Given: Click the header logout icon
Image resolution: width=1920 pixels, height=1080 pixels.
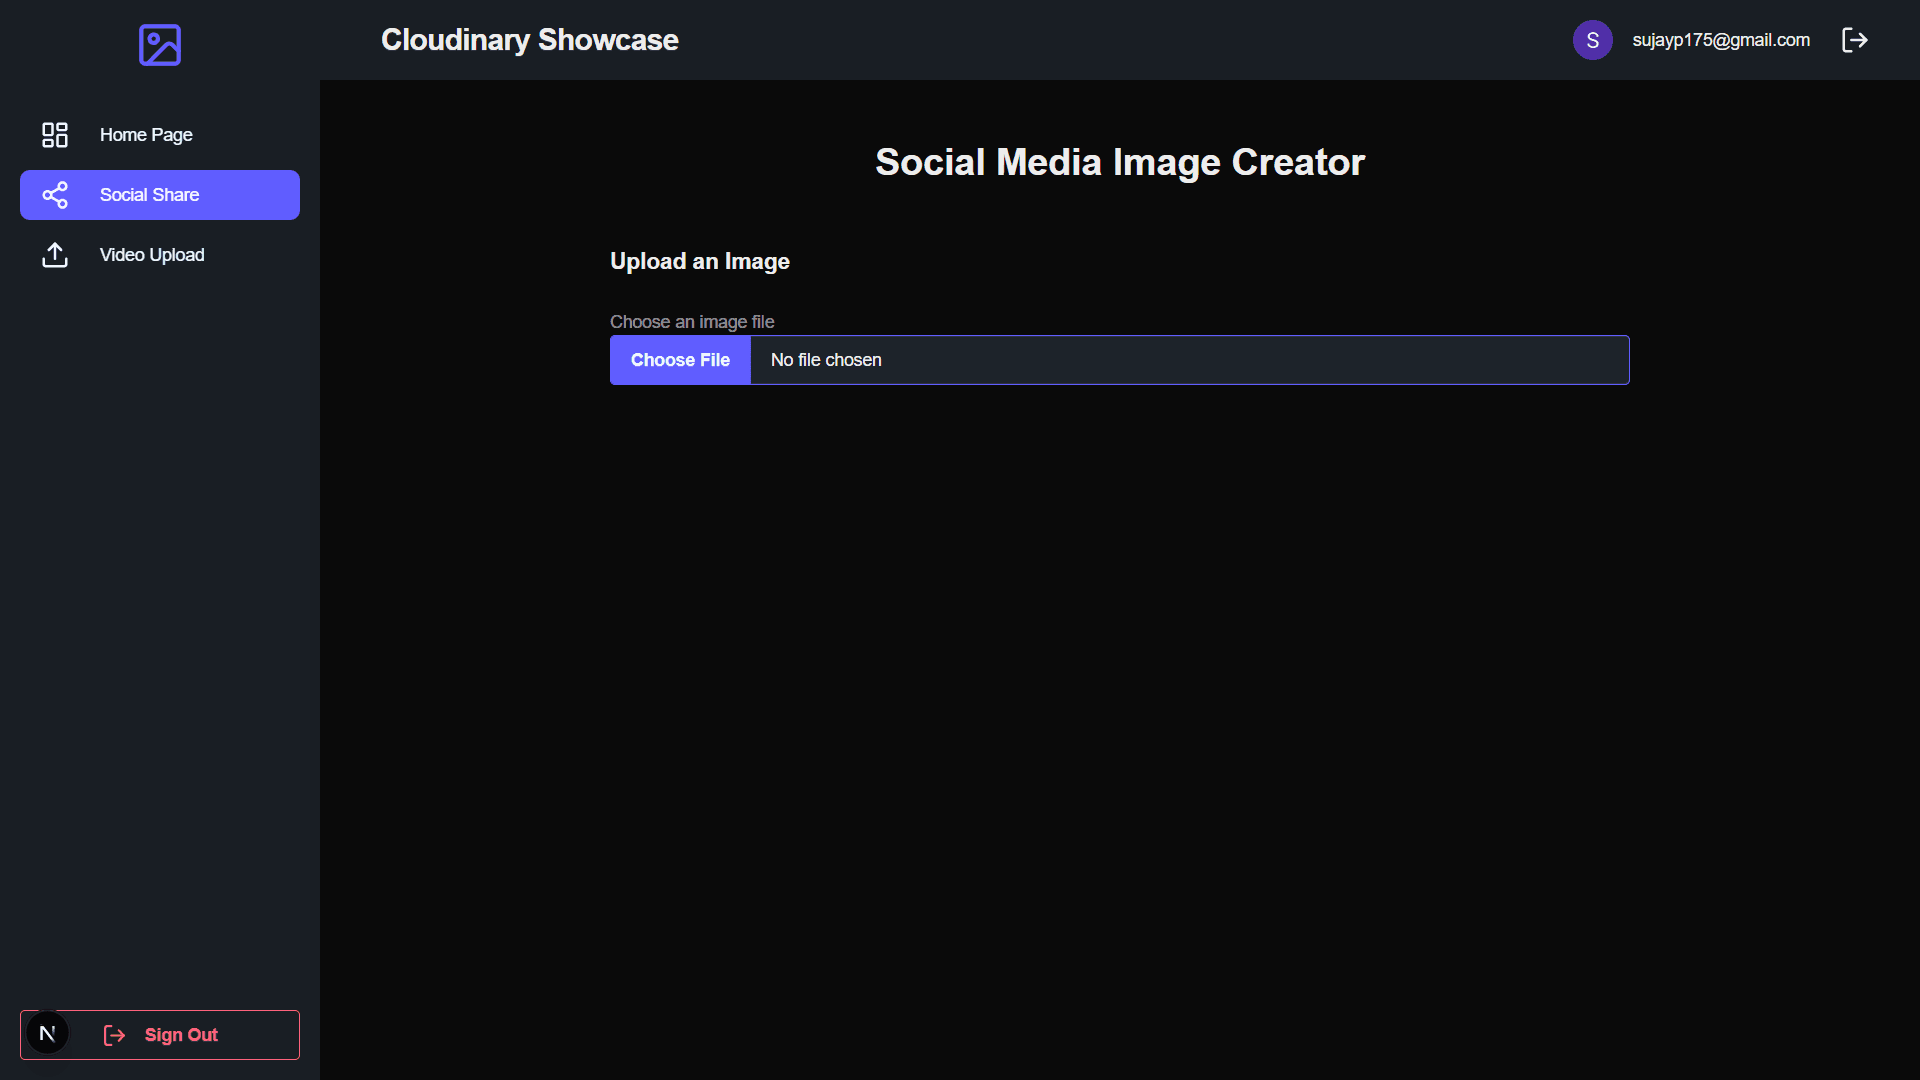Looking at the screenshot, I should tap(1855, 40).
